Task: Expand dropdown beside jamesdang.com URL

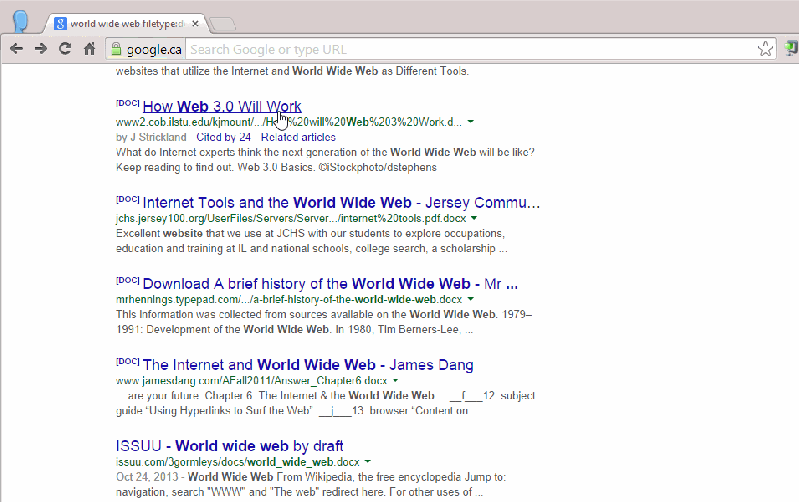Action: 395,381
